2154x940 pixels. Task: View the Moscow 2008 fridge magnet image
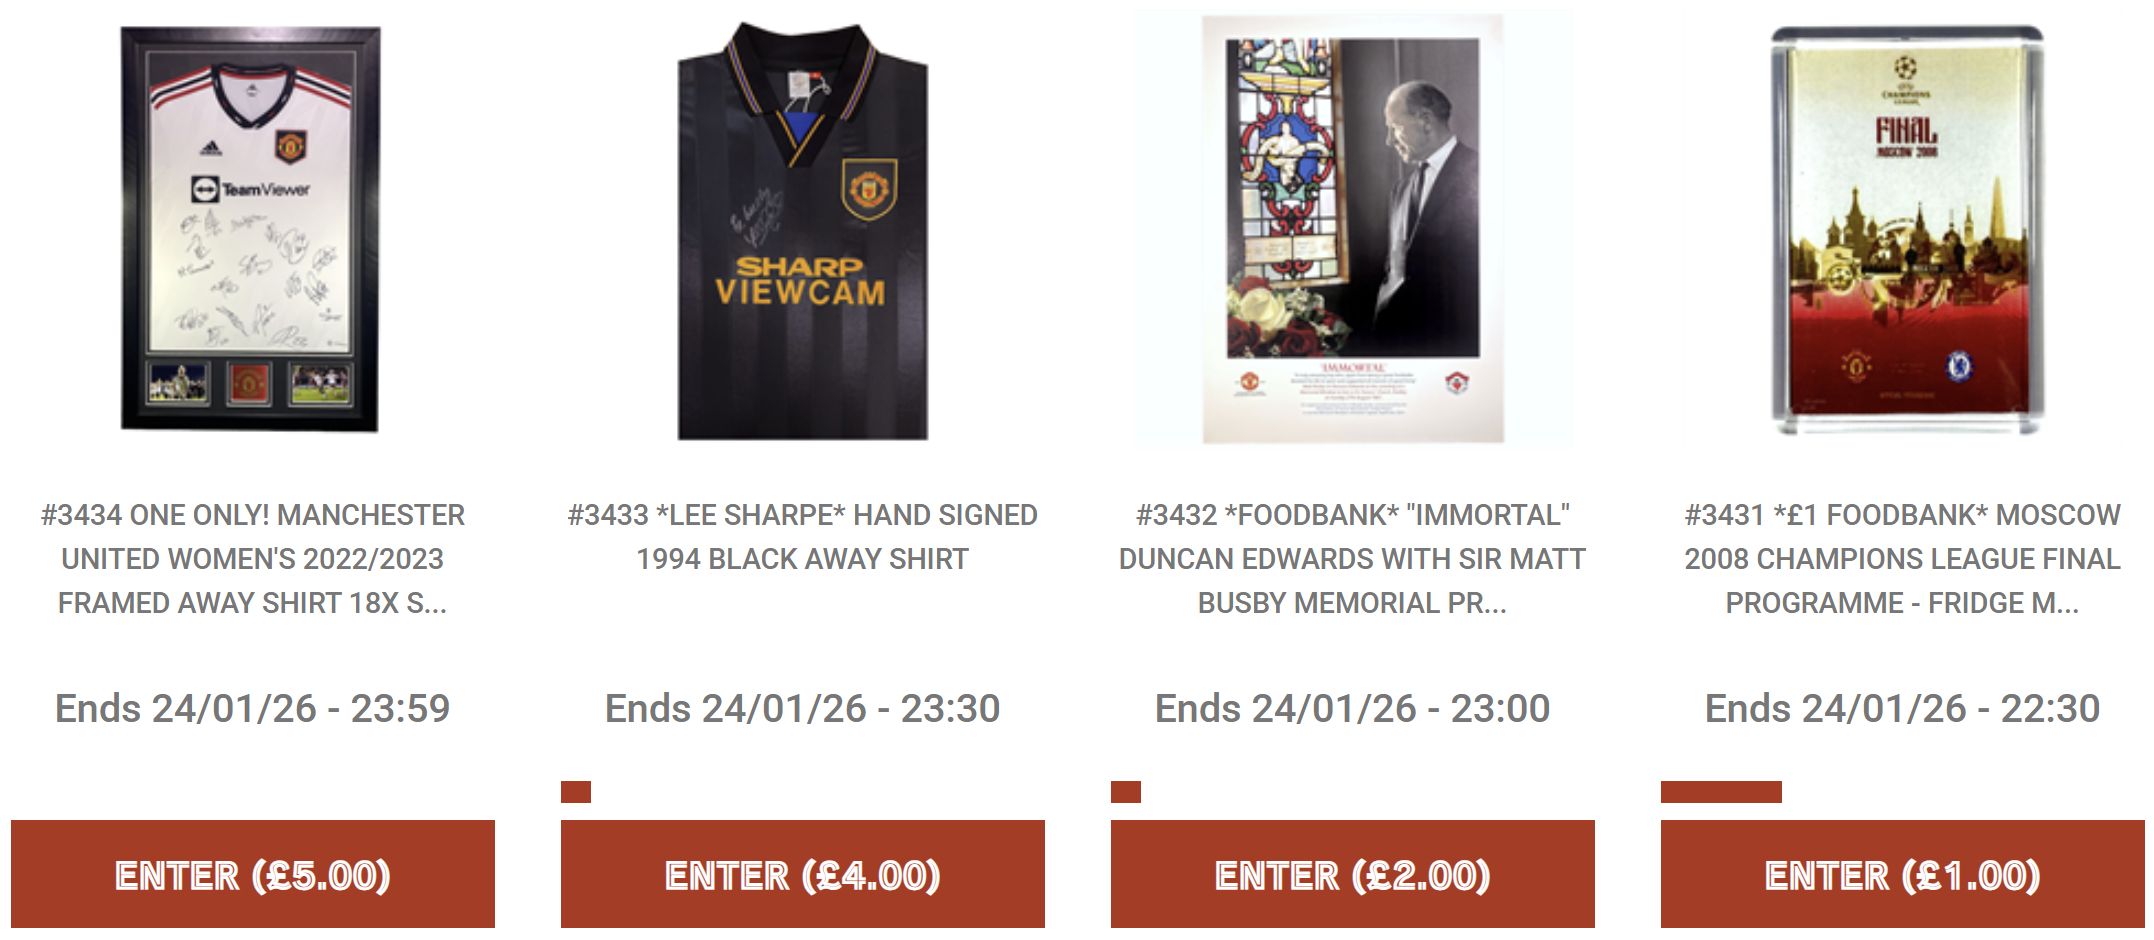pyautogui.click(x=1908, y=231)
